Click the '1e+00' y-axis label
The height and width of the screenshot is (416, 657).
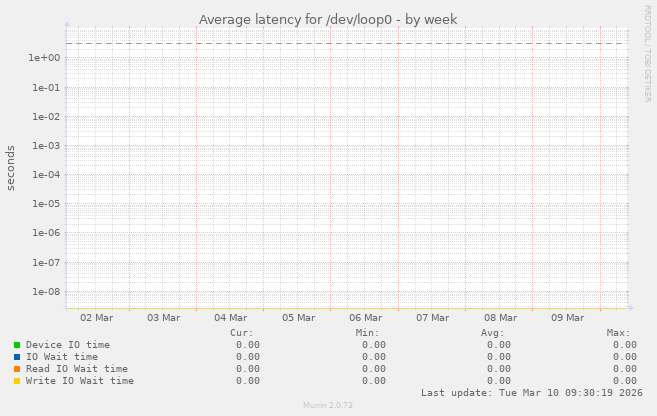tap(44, 58)
